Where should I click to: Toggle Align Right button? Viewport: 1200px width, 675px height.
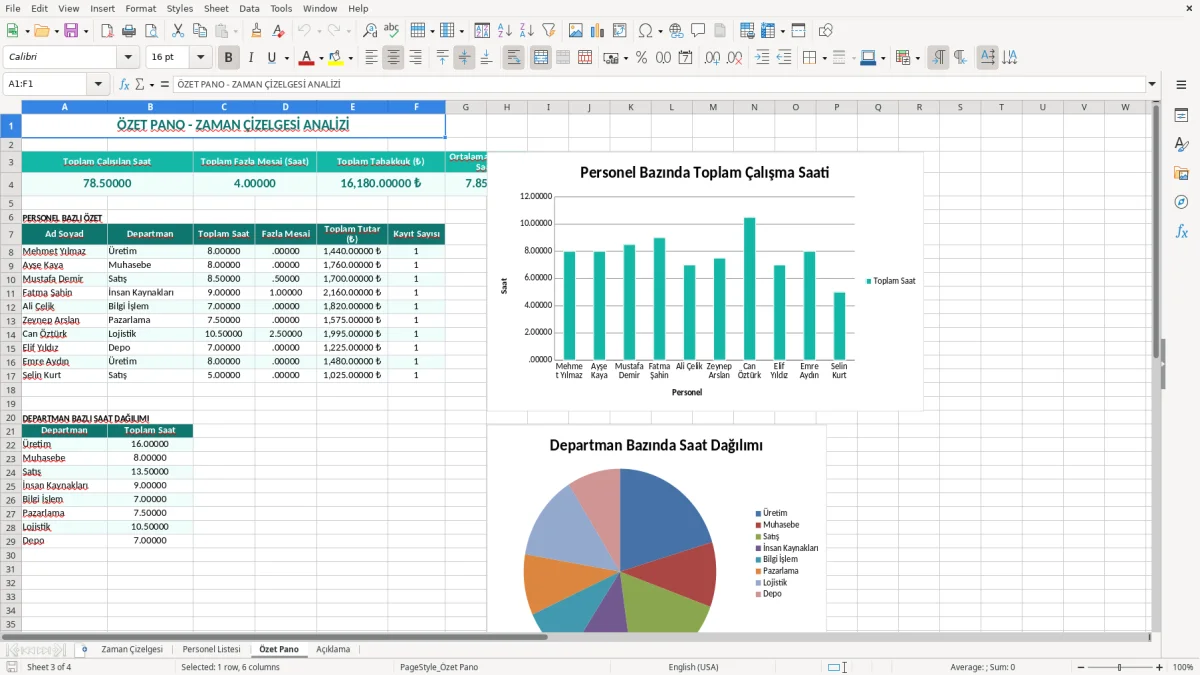point(415,58)
